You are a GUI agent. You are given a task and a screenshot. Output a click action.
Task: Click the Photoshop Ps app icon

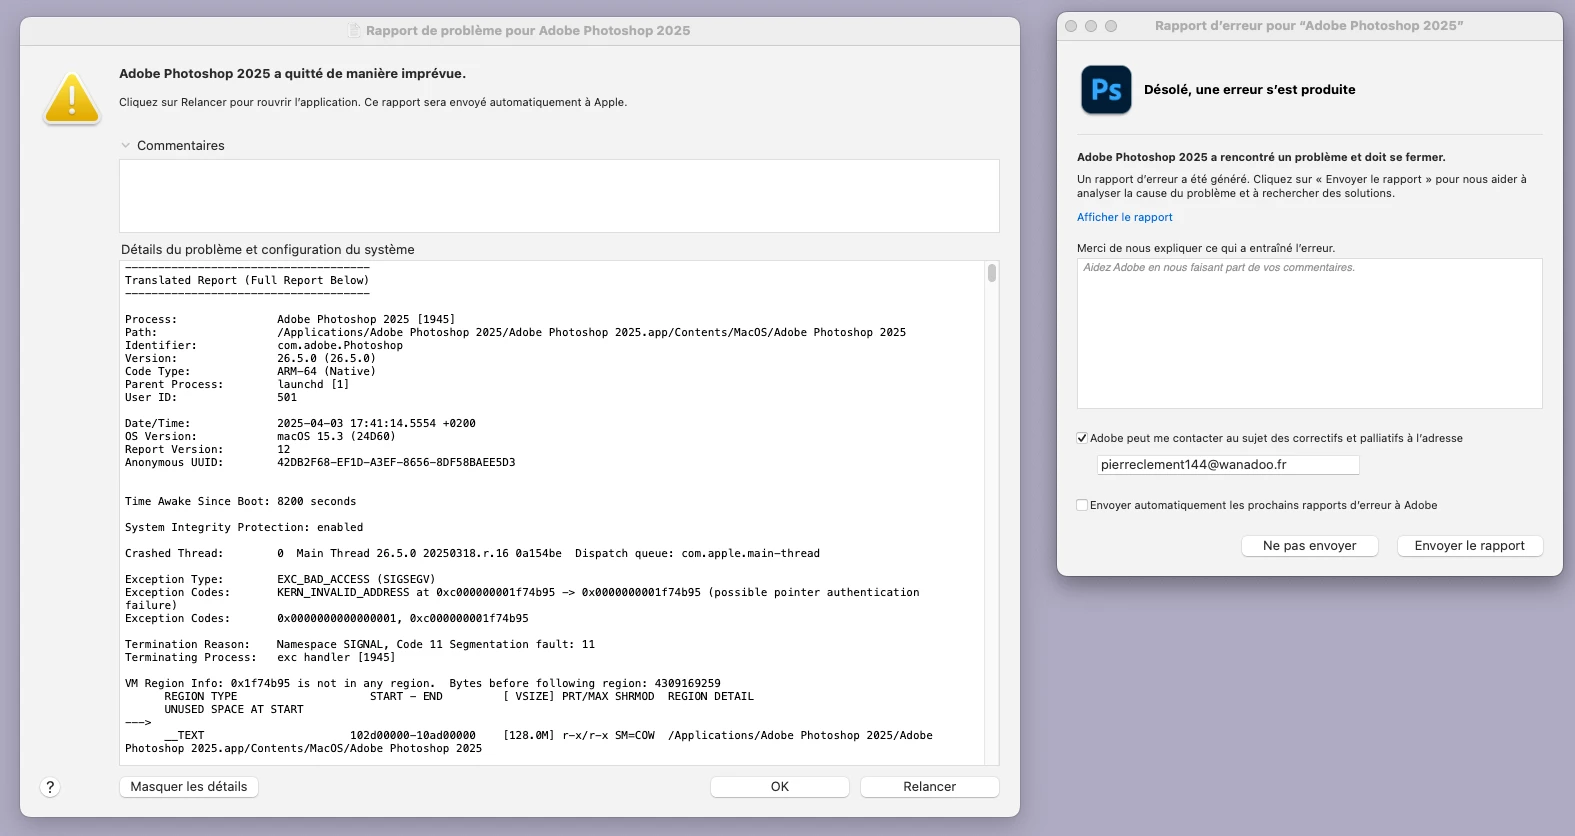click(1106, 90)
